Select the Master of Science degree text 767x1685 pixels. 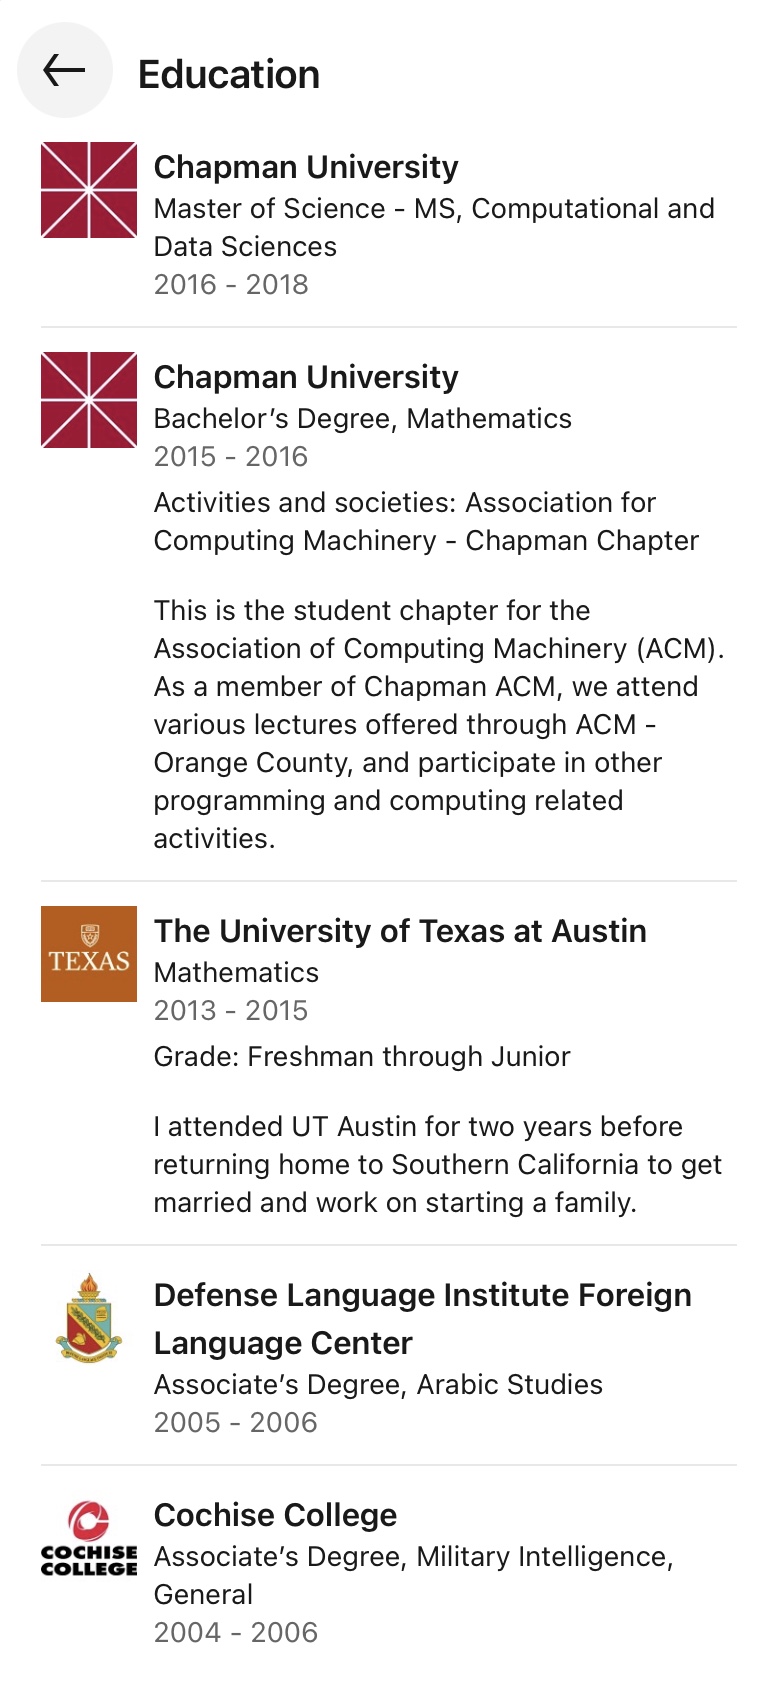click(x=434, y=227)
